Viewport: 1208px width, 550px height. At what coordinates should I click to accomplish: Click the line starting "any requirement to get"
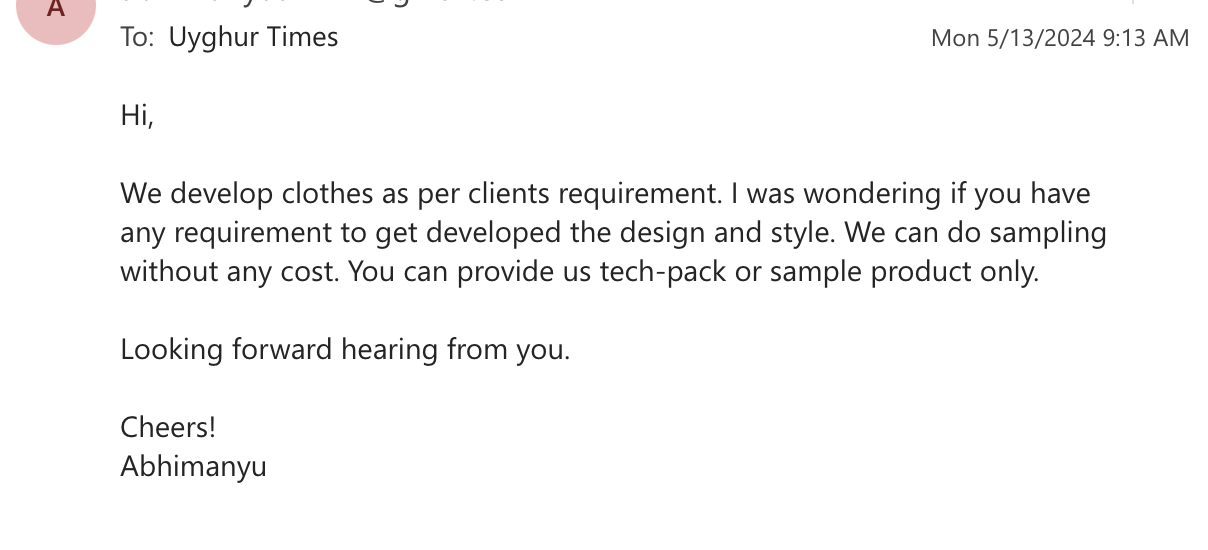coord(612,232)
